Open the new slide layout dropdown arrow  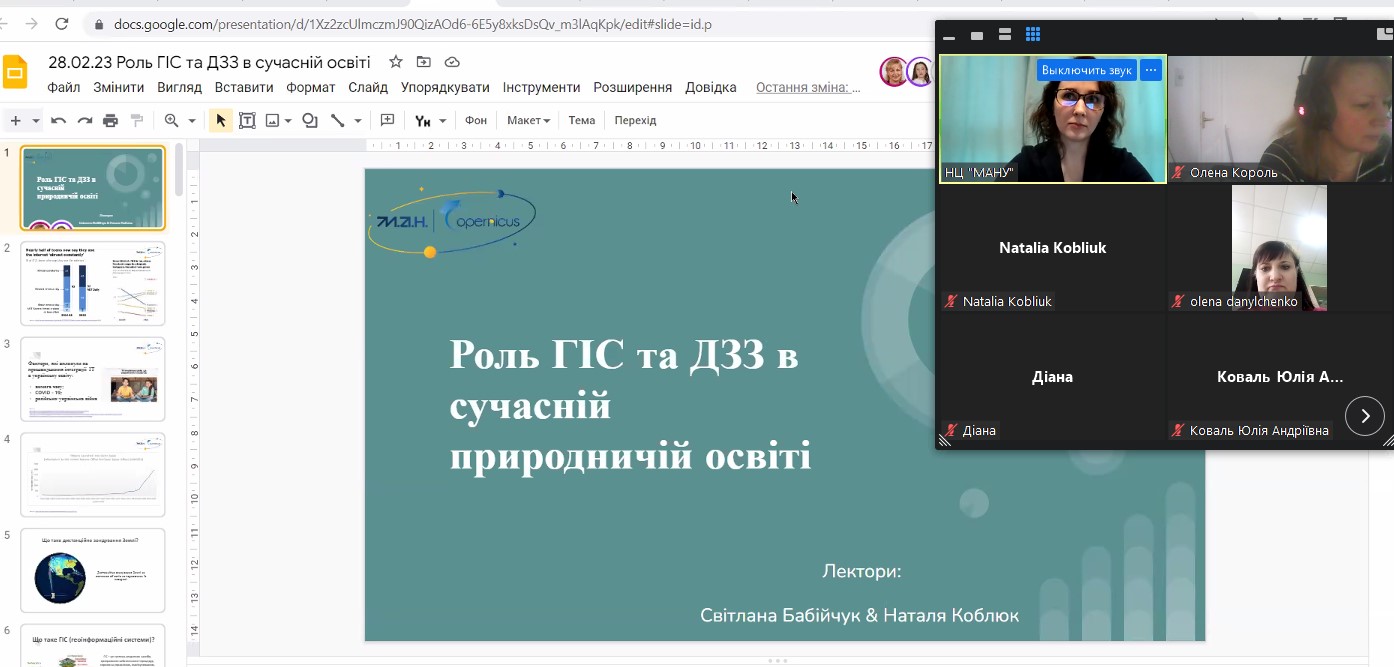pyautogui.click(x=36, y=121)
